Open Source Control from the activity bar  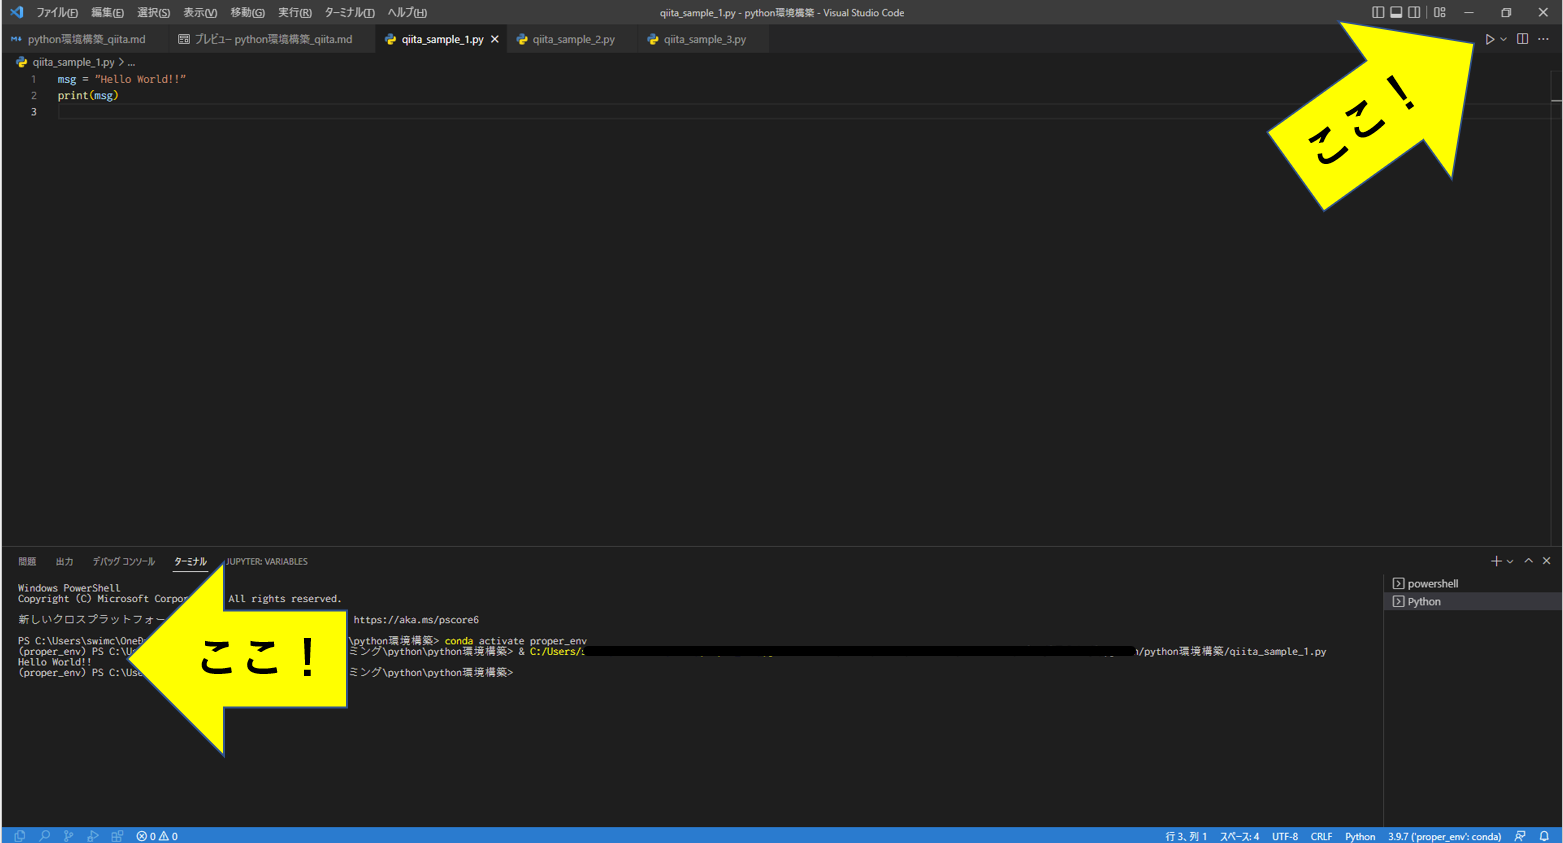click(68, 836)
